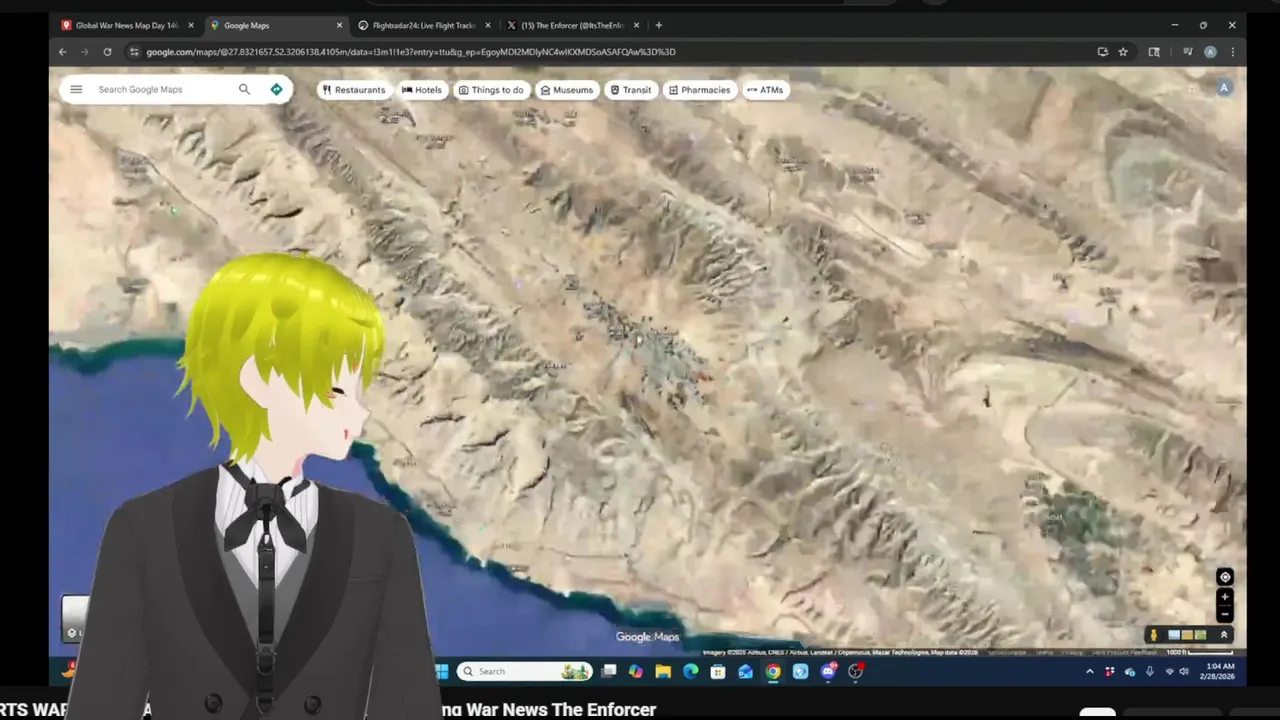Zoom out with the minus button

(x=1224, y=613)
